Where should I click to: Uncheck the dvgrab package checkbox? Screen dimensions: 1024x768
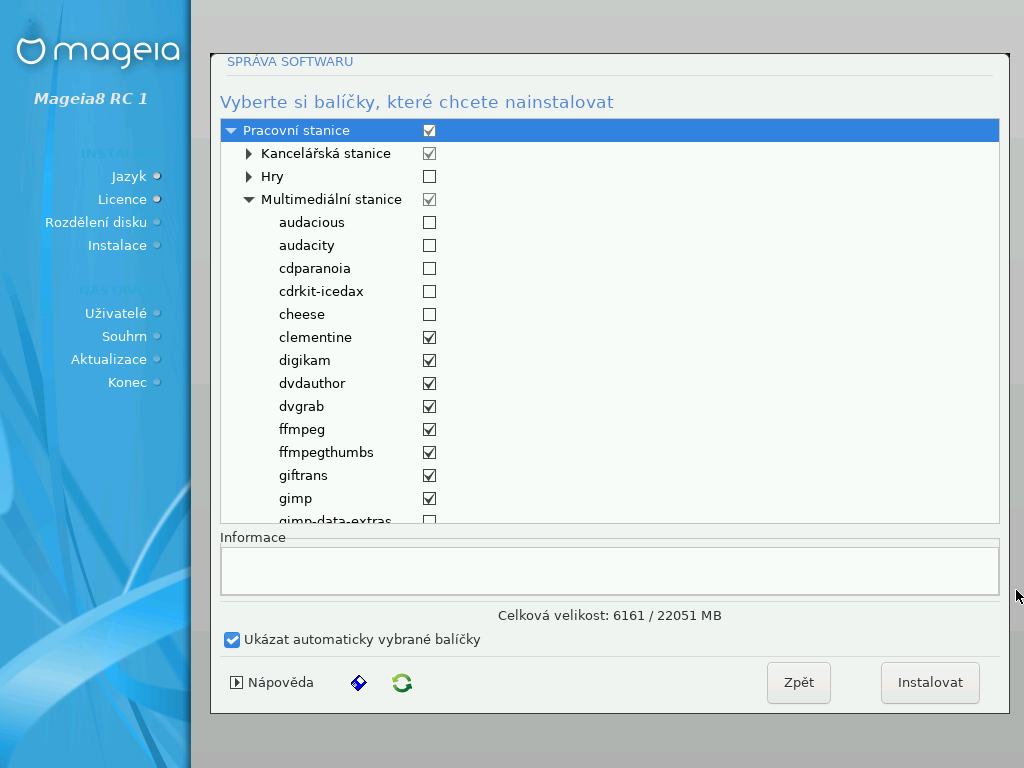coord(429,406)
